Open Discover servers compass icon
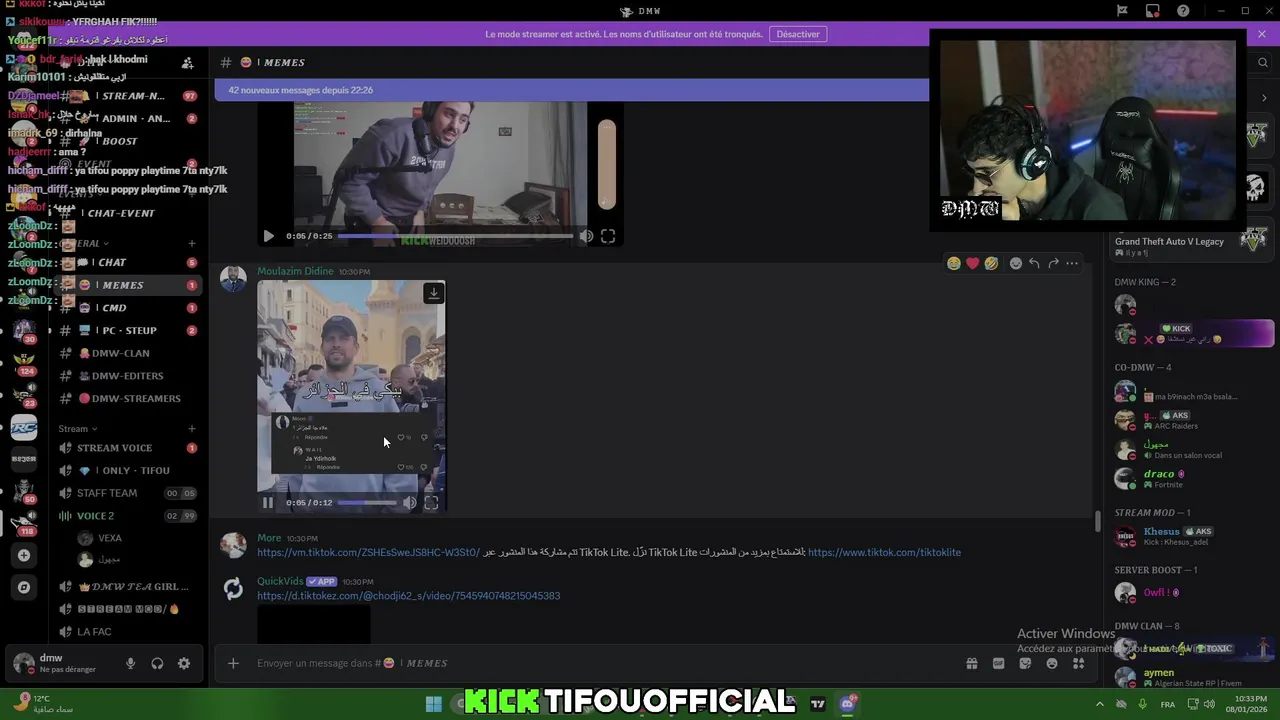The image size is (1280, 720). pos(24,587)
